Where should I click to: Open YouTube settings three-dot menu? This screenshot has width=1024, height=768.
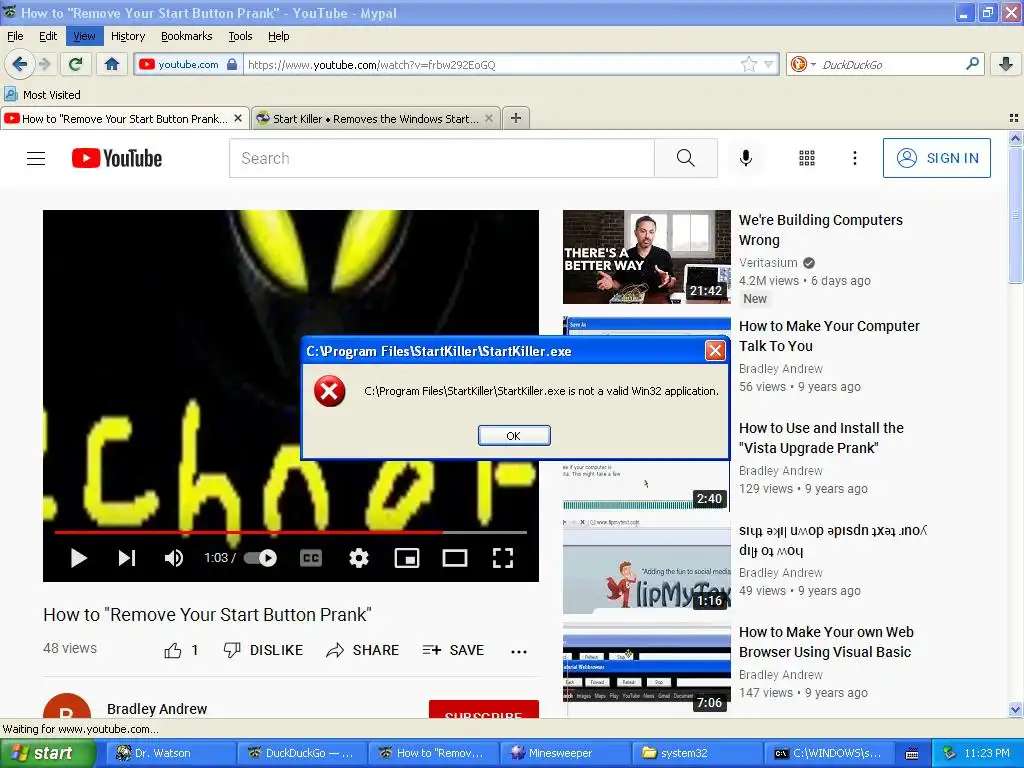[854, 158]
